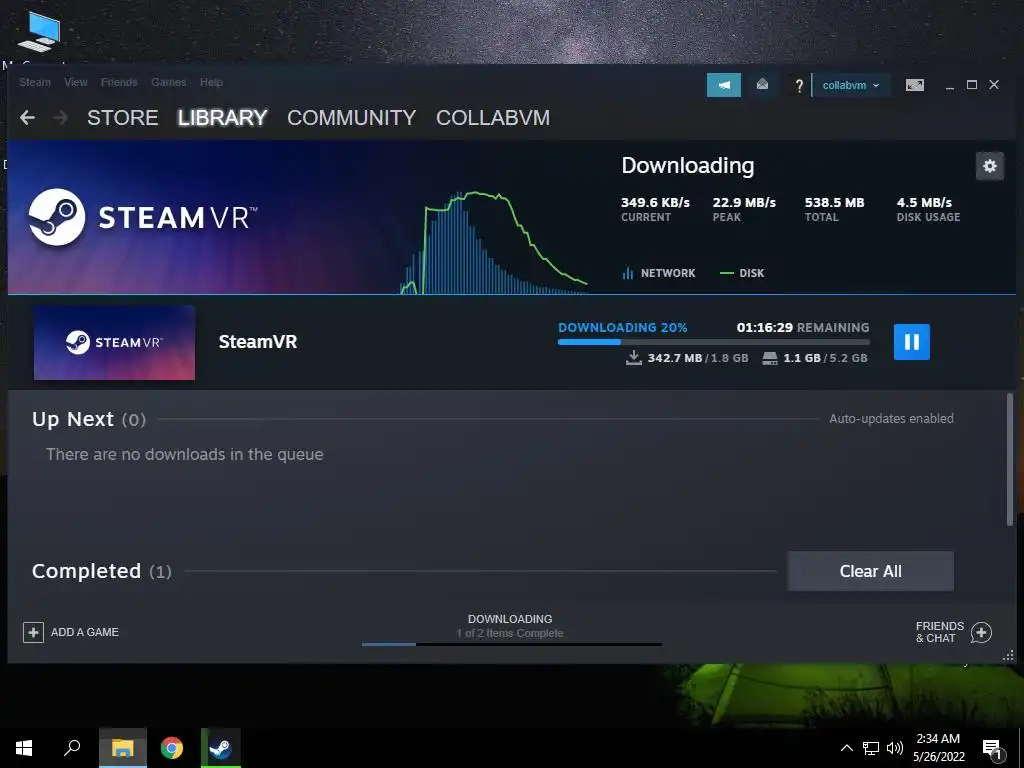1024x768 pixels.
Task: Select the desktop computer icon
Action: point(39,31)
